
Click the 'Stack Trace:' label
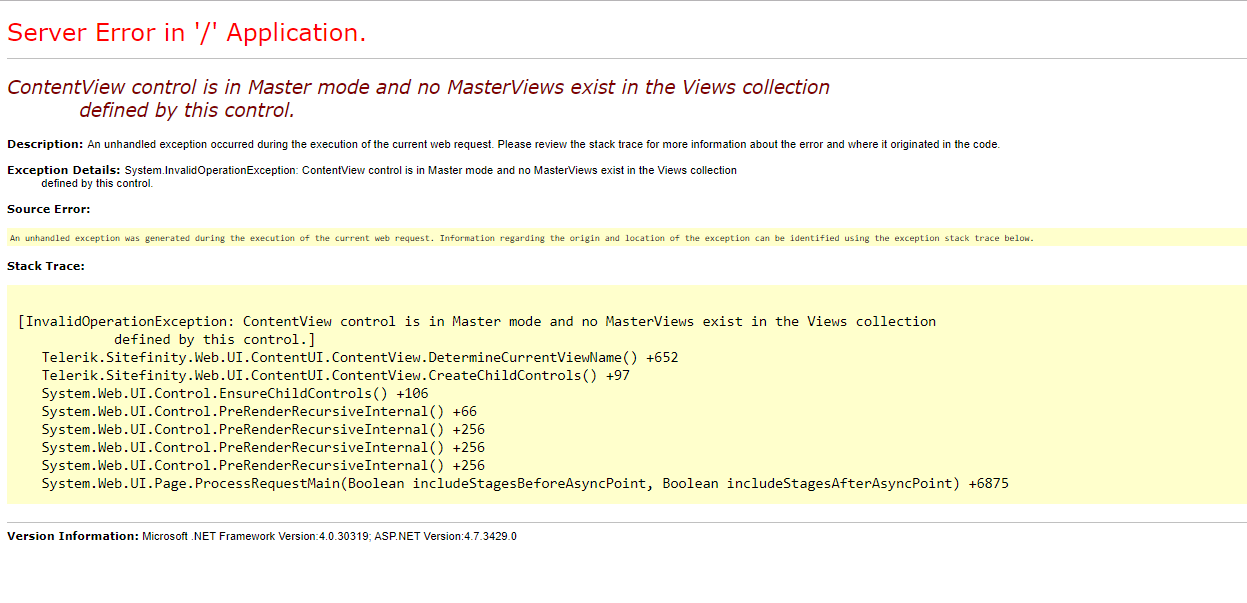point(46,266)
